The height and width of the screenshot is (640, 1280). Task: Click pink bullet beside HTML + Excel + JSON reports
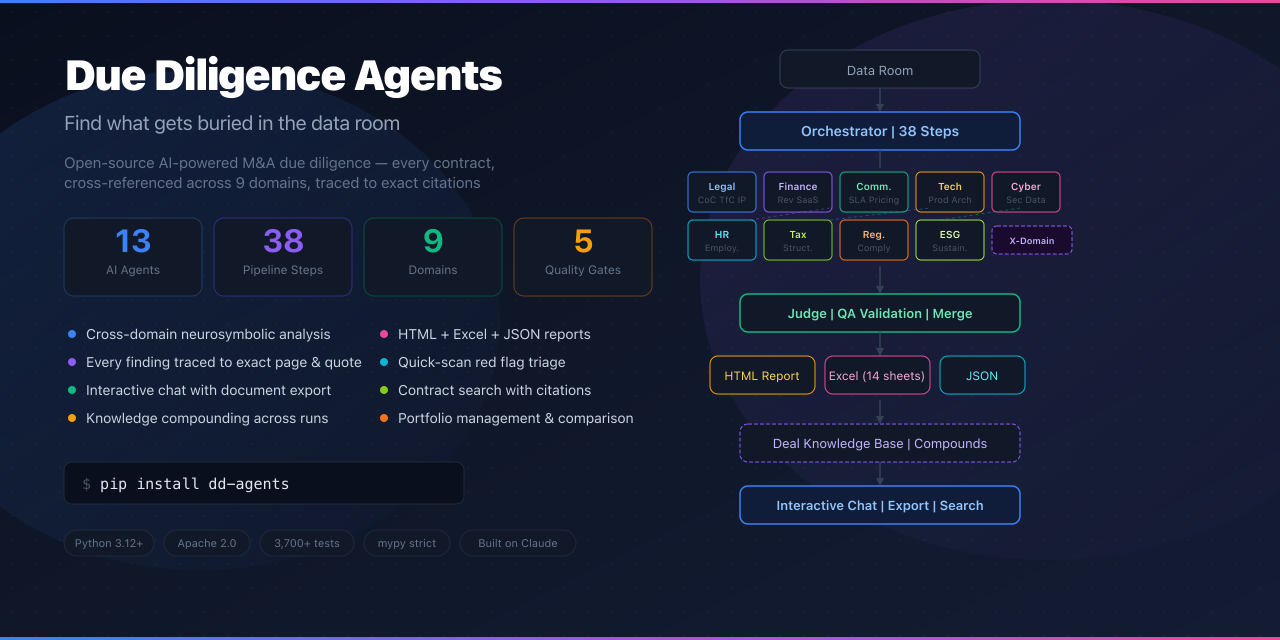pyautogui.click(x=384, y=334)
